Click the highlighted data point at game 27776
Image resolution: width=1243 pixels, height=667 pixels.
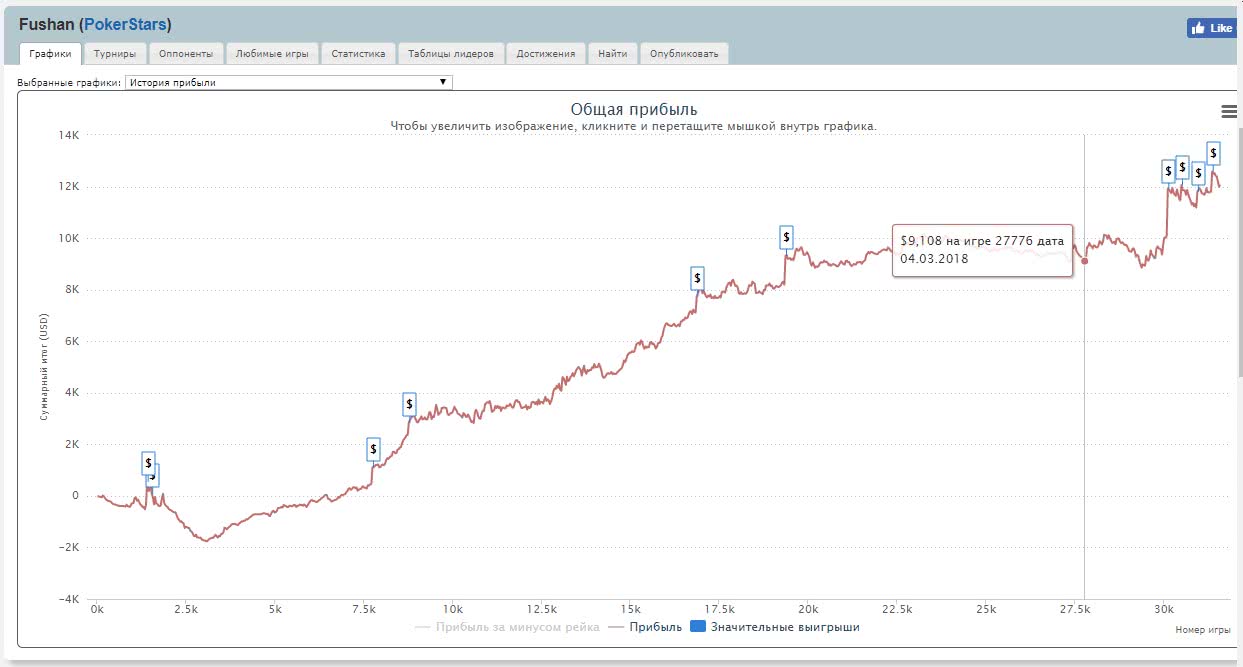pos(1085,261)
